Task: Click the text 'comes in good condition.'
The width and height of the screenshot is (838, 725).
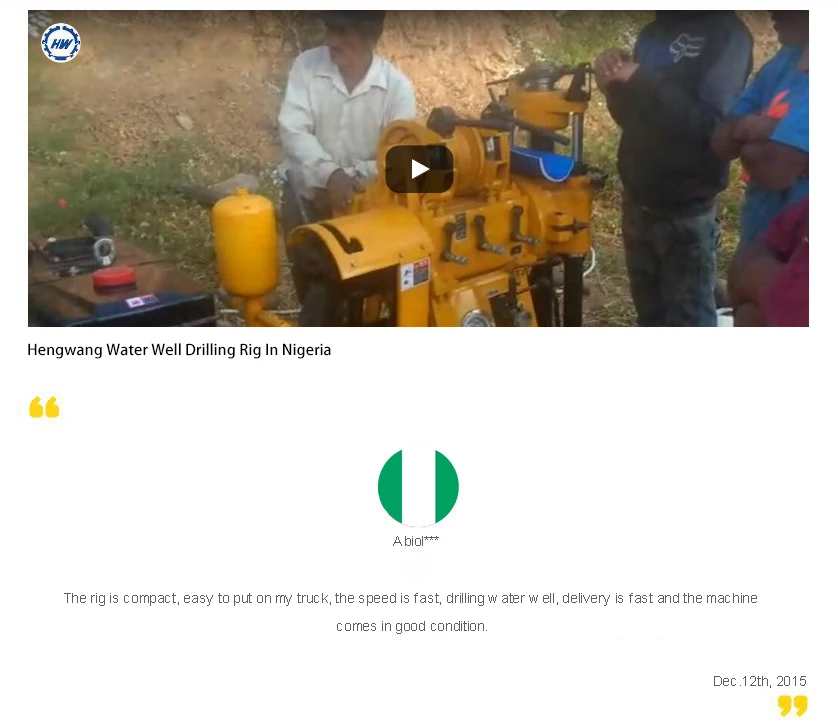Action: pos(412,626)
